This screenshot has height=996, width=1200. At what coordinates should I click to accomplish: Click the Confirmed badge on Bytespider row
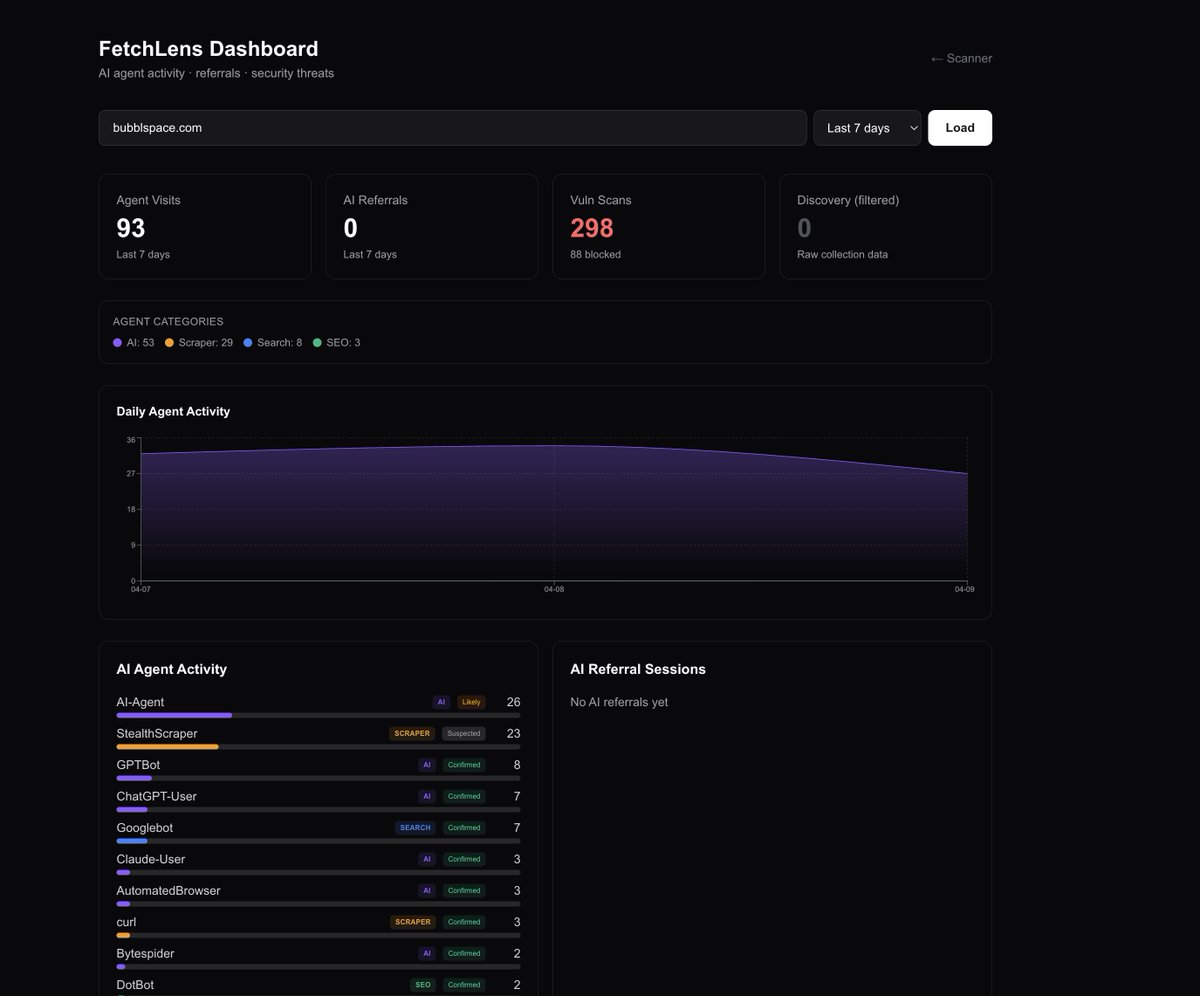click(x=464, y=953)
